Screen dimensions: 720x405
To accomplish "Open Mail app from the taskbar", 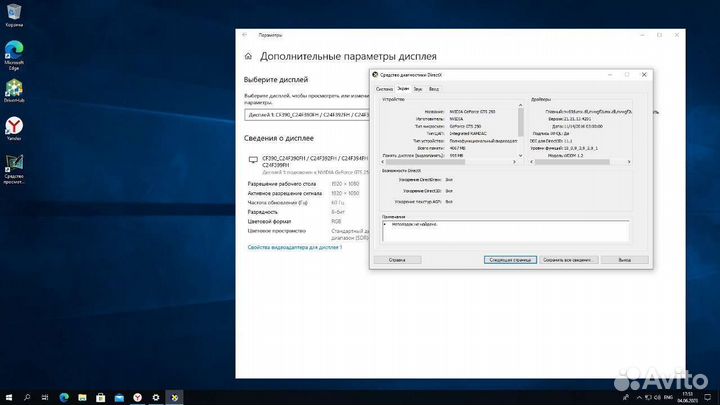I will [119, 397].
